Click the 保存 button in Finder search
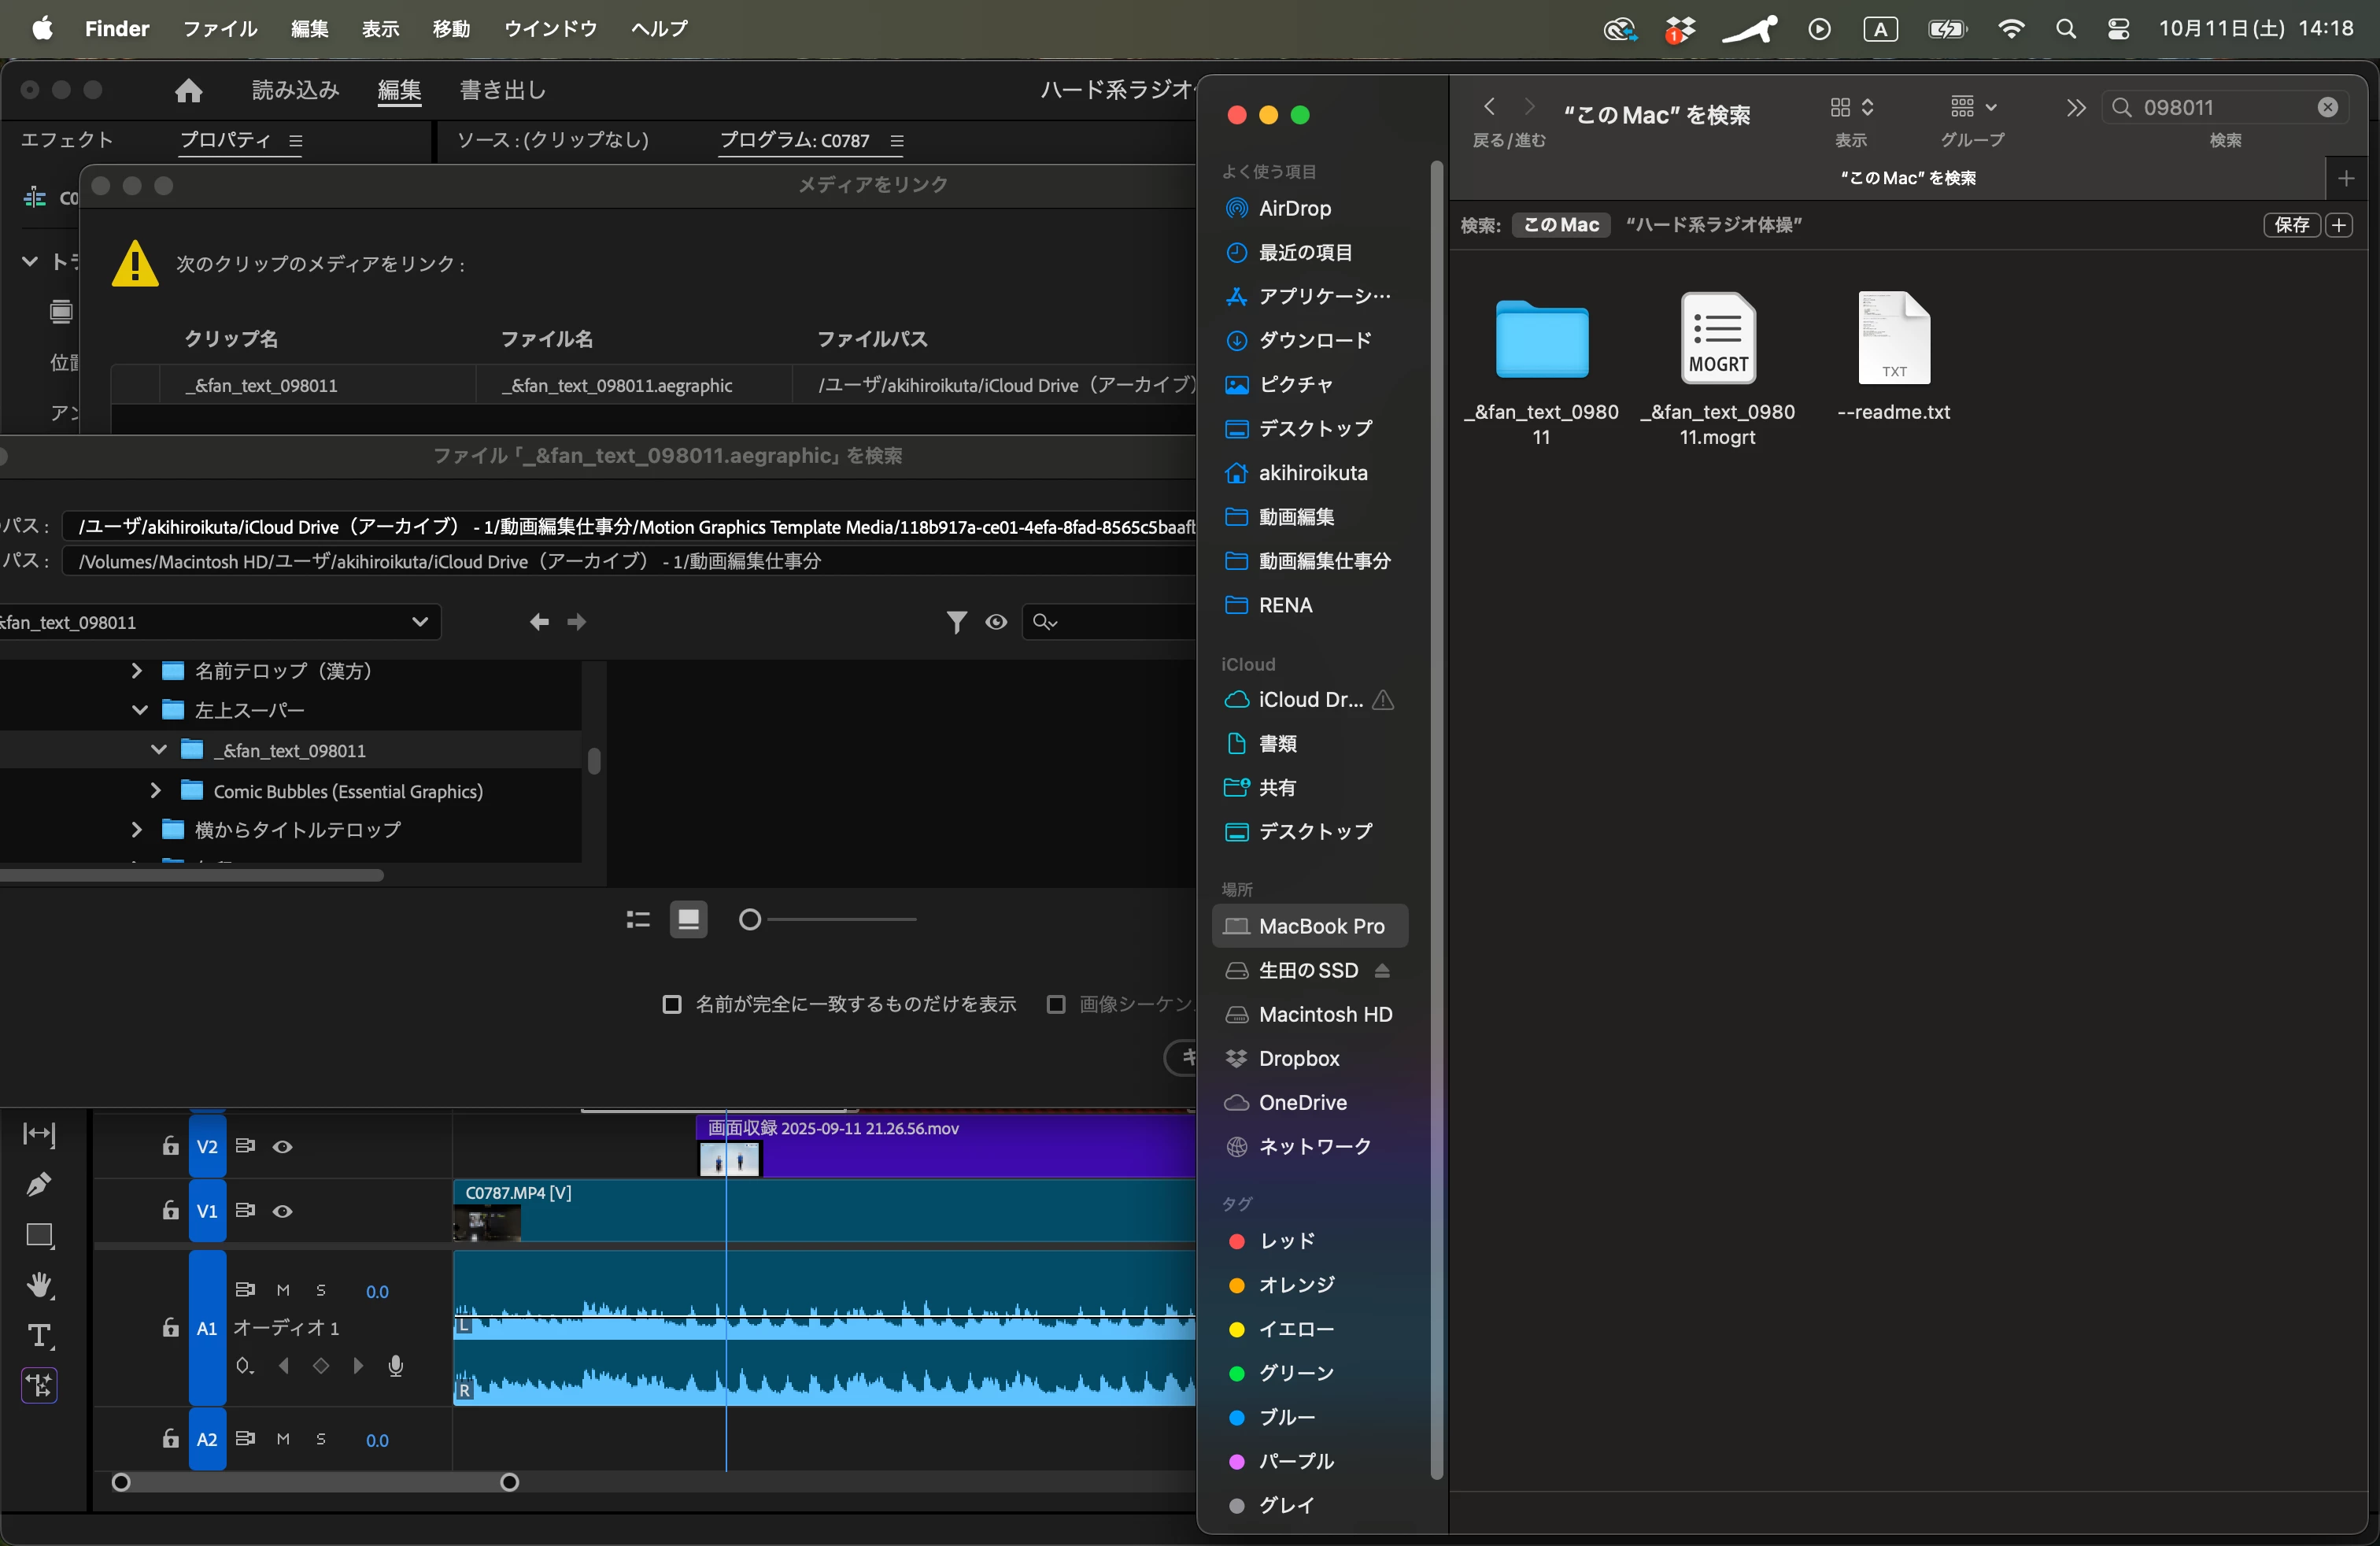 tap(2291, 225)
